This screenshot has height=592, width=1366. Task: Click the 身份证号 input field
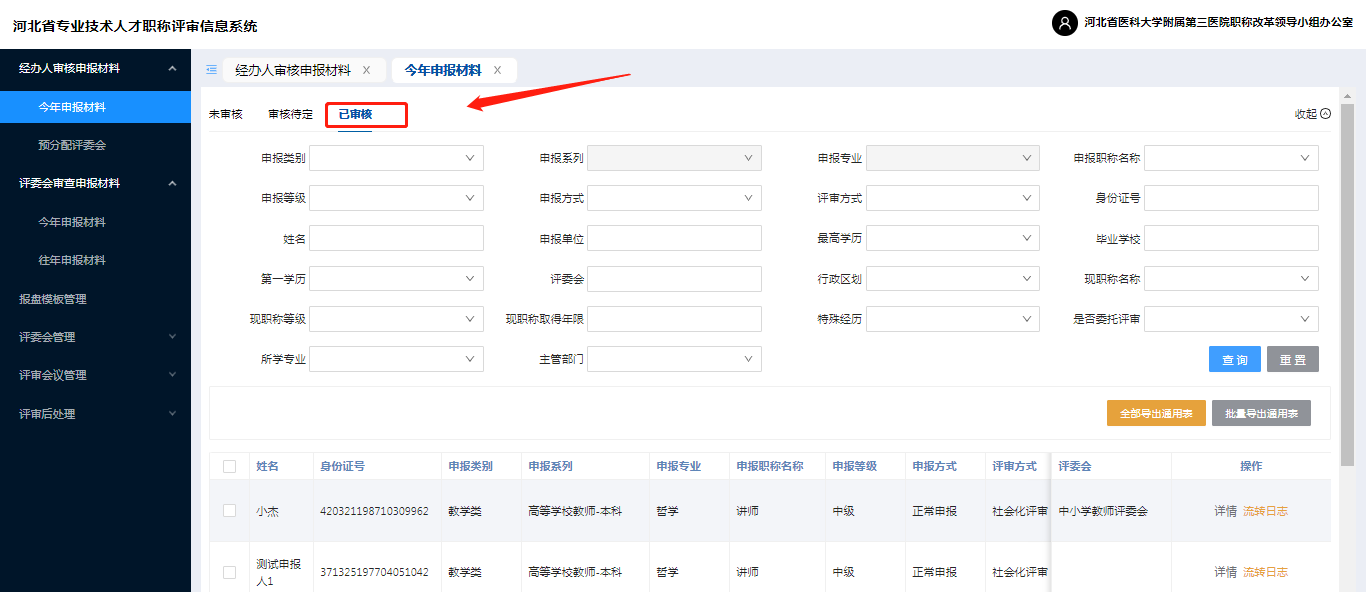(x=1231, y=198)
